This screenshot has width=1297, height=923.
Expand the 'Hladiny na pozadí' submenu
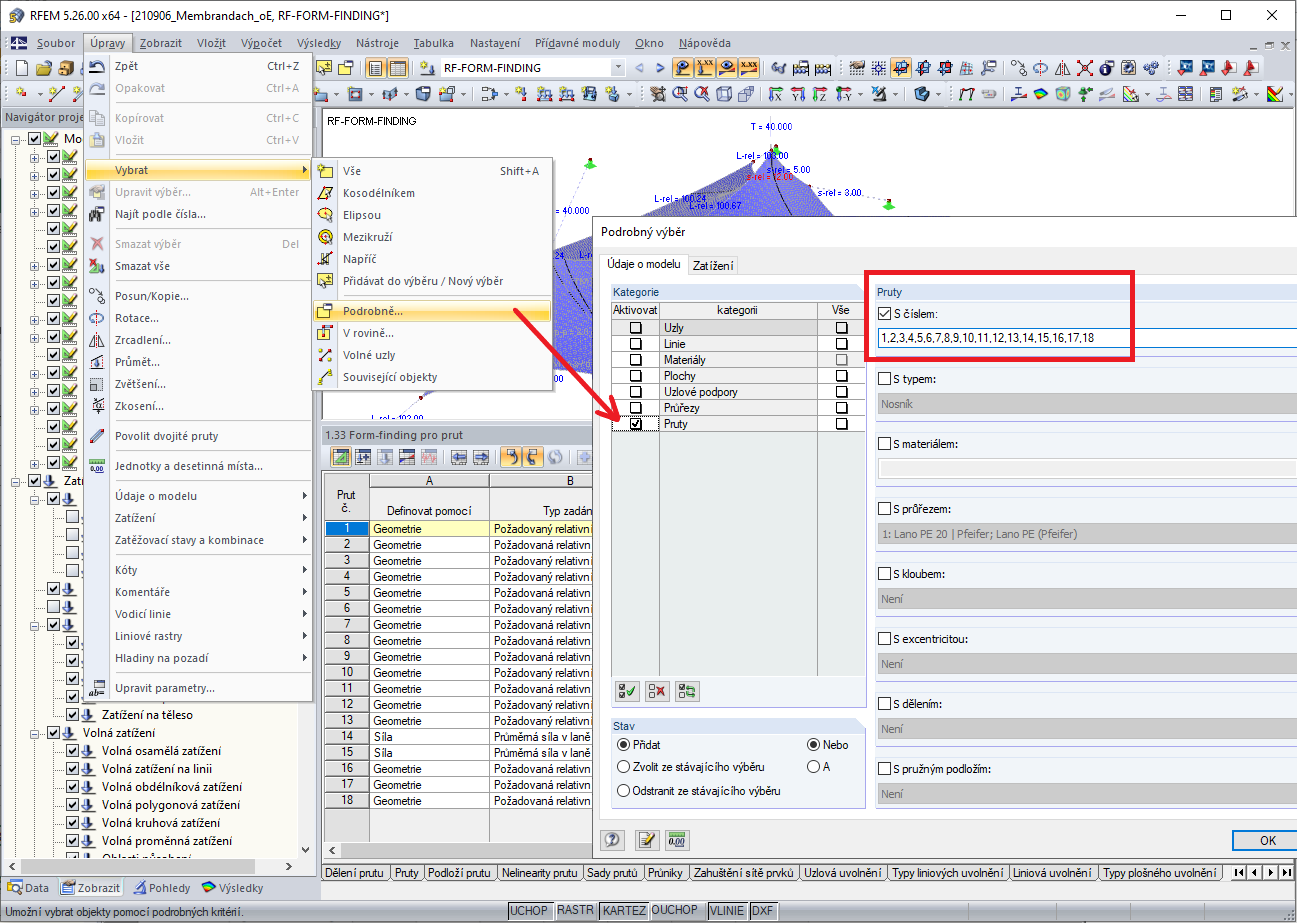198,658
